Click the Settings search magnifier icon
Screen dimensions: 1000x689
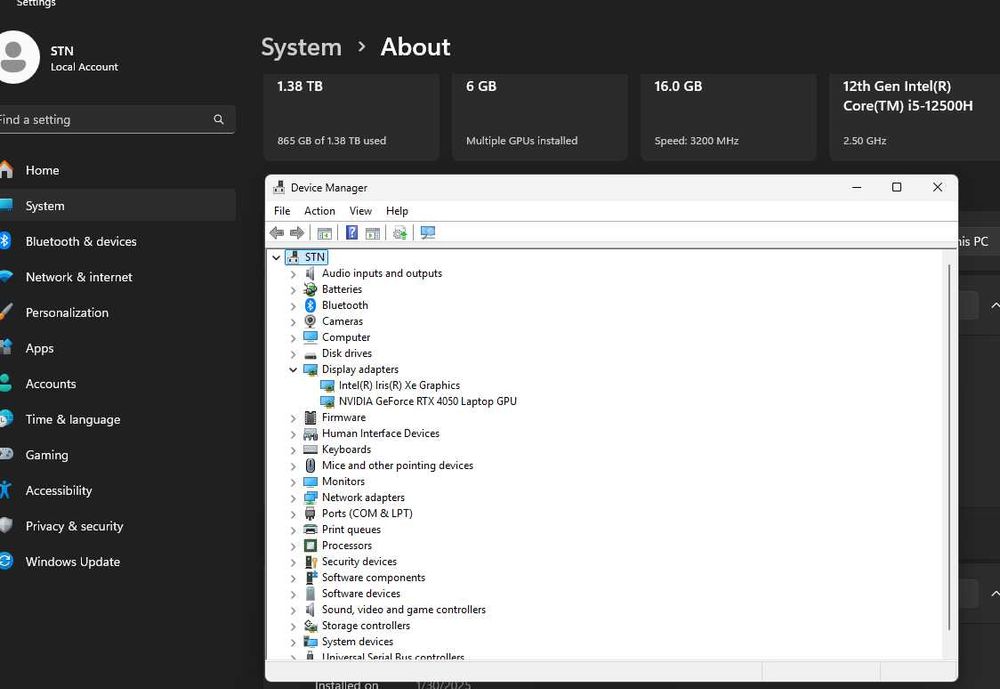(218, 120)
